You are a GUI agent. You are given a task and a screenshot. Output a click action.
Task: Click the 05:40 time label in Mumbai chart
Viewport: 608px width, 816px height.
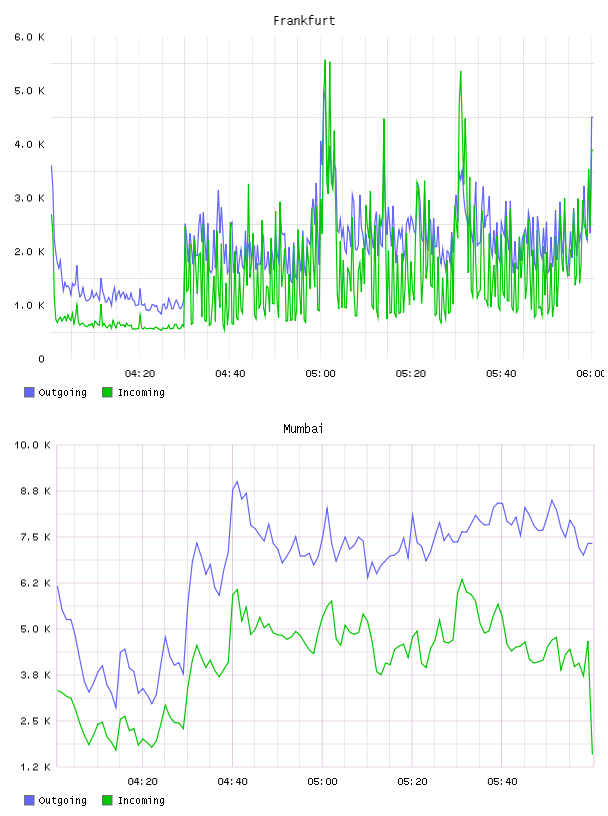pos(502,782)
